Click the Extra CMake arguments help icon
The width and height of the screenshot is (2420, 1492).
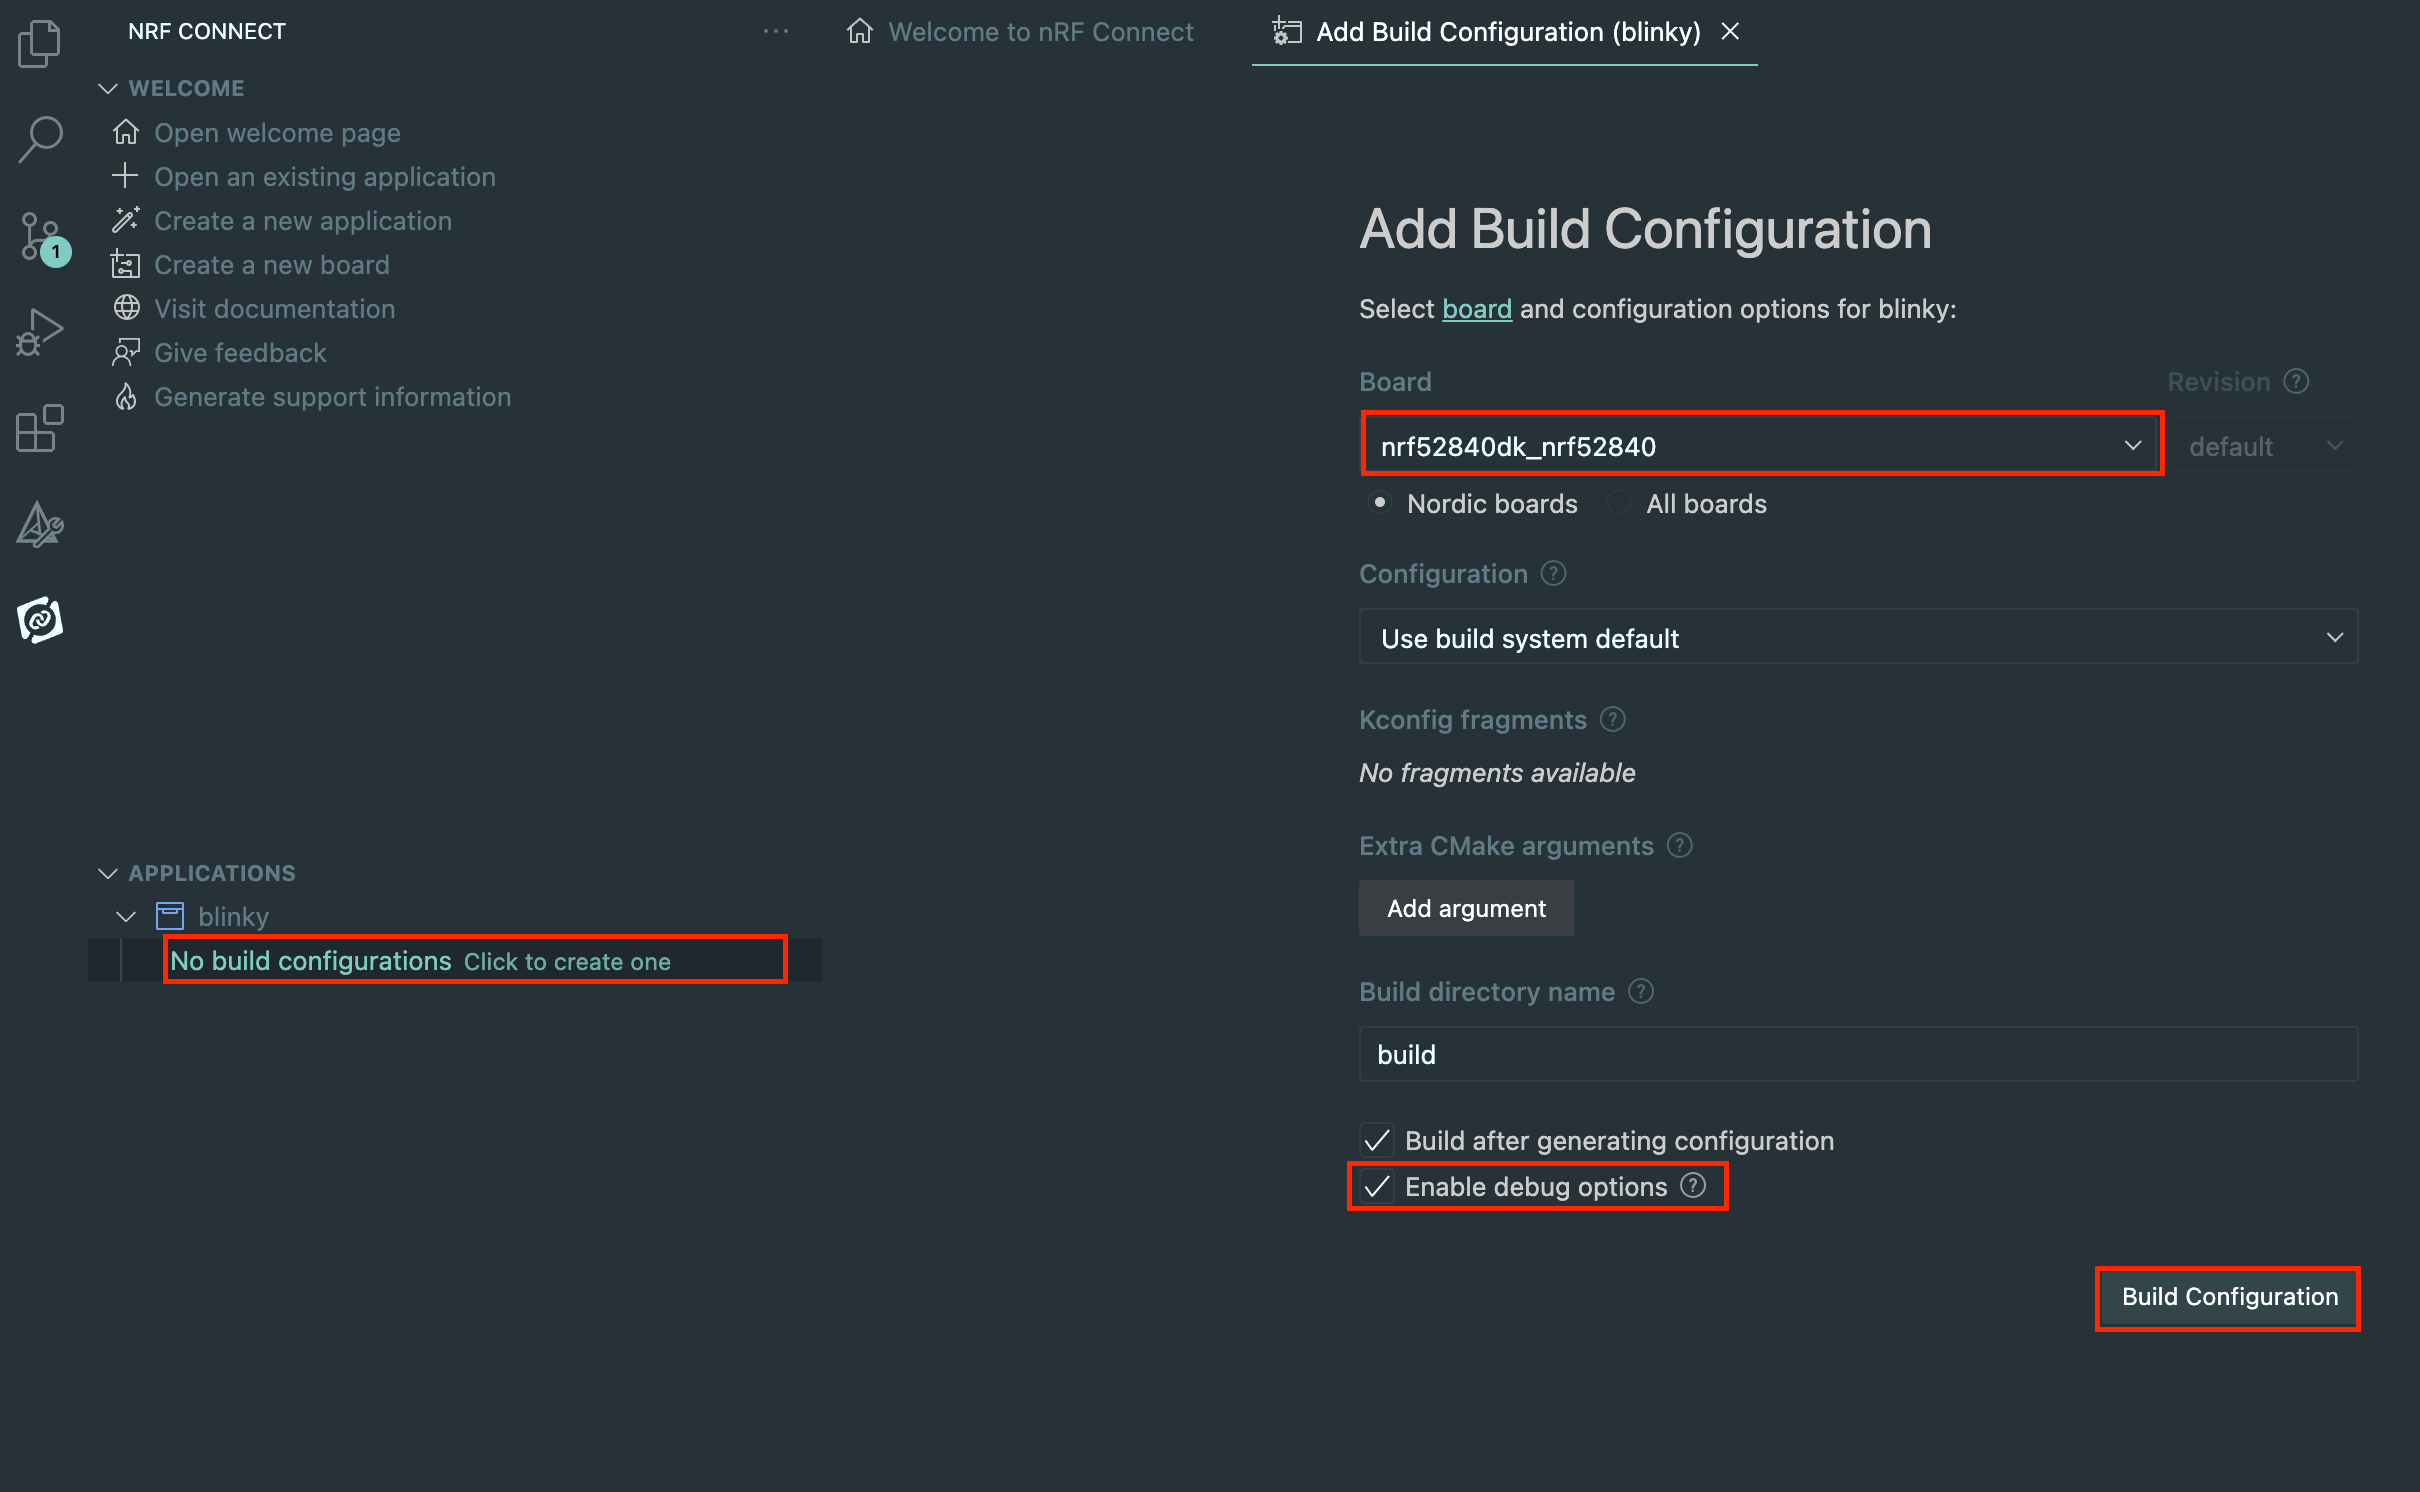(x=1680, y=846)
